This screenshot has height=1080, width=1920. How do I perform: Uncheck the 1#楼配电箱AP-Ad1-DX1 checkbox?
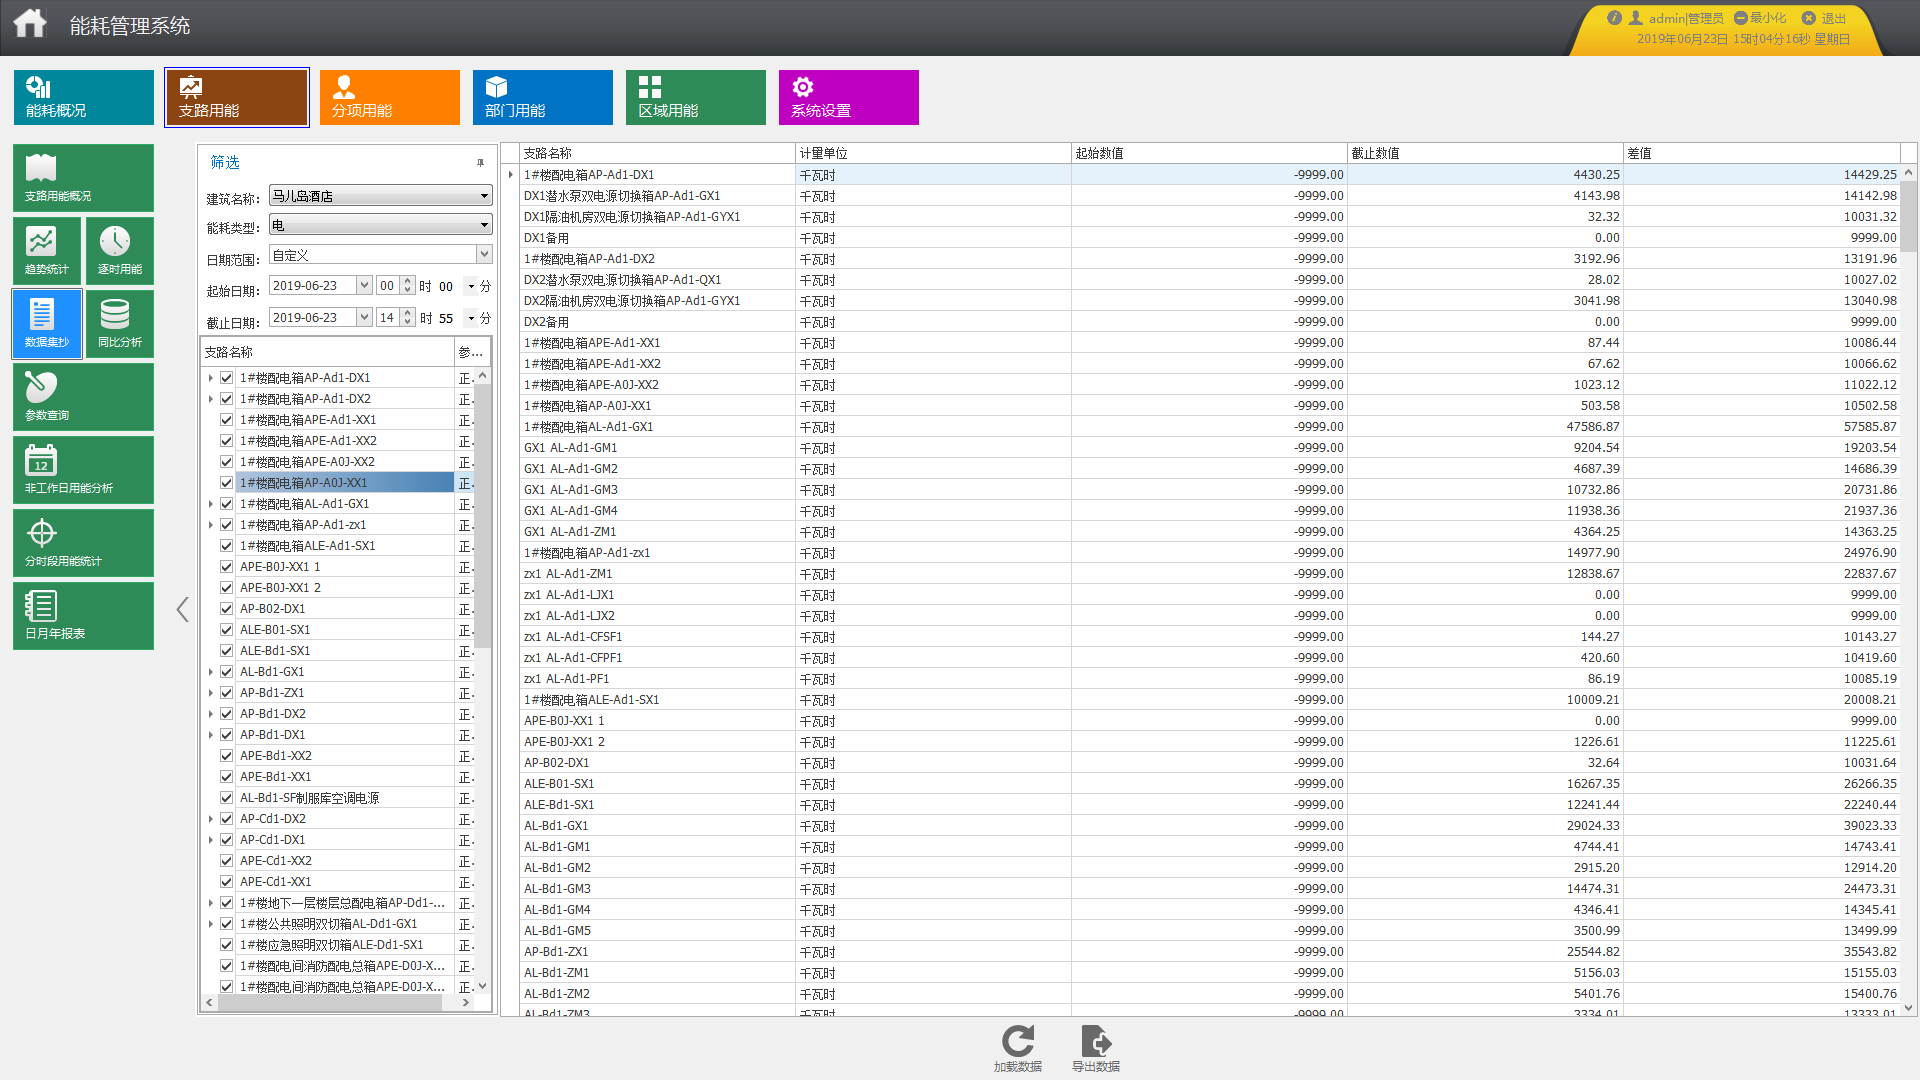[x=227, y=378]
